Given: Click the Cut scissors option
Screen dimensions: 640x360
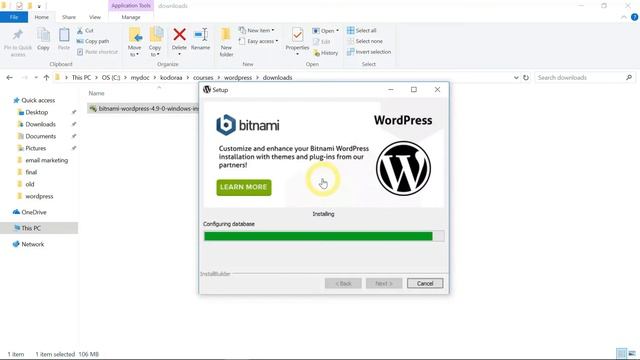Looking at the screenshot, I should click(x=85, y=31).
